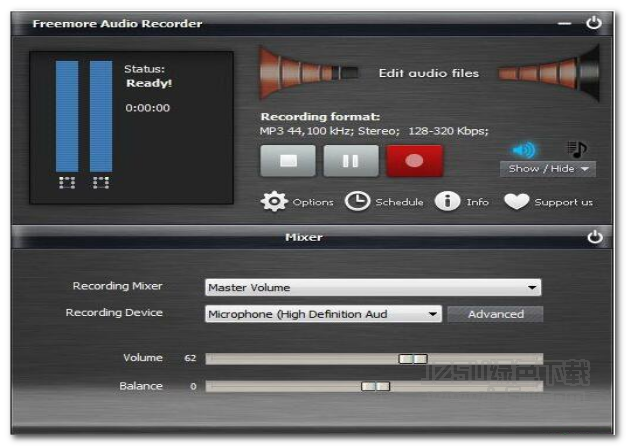Click the Support us label

pyautogui.click(x=564, y=203)
